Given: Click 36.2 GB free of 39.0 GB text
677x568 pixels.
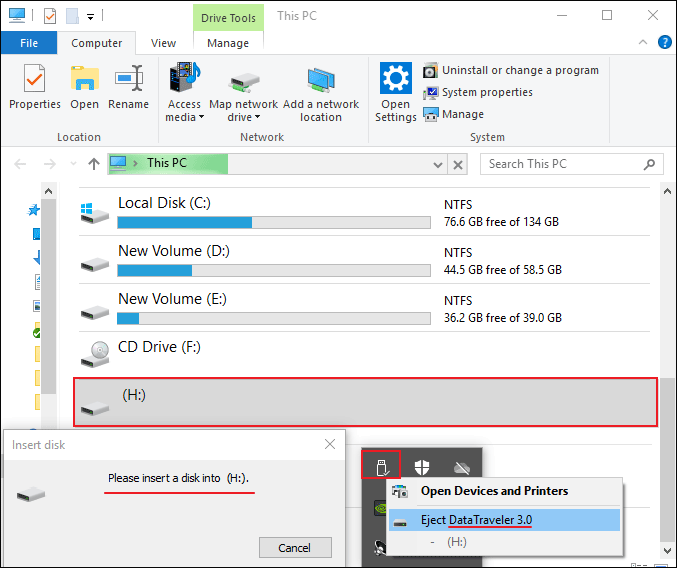Looking at the screenshot, I should click(x=503, y=318).
